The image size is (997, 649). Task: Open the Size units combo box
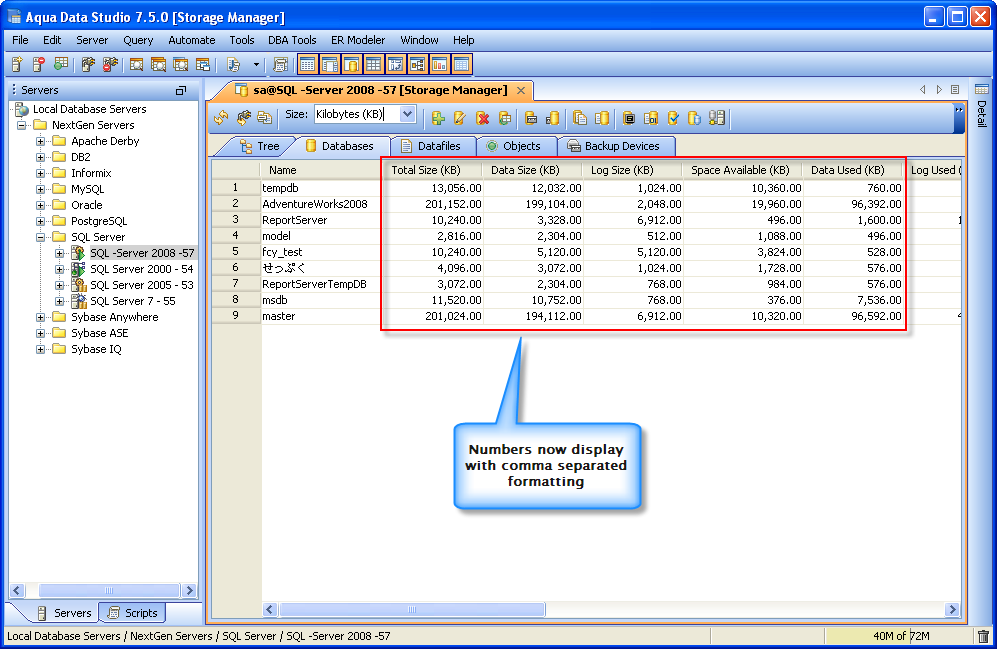(365, 114)
